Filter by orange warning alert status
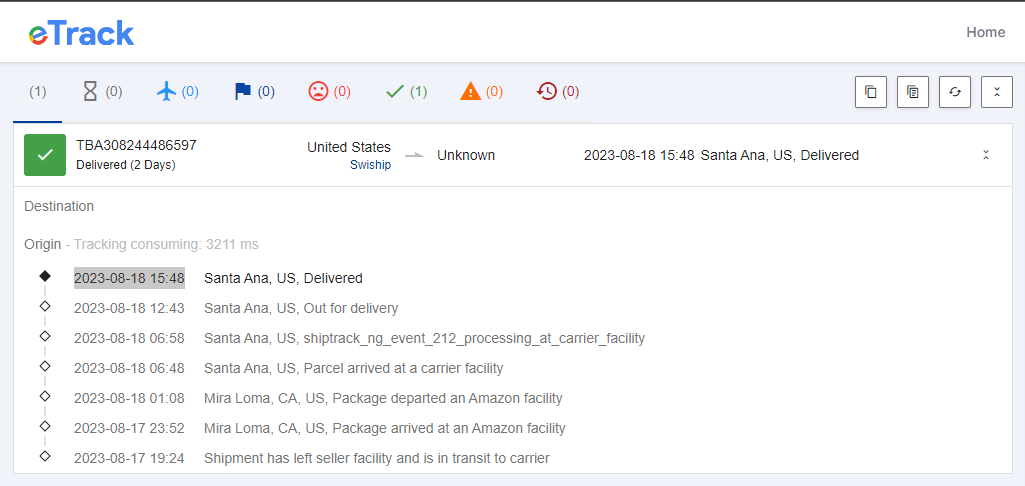 [x=482, y=92]
